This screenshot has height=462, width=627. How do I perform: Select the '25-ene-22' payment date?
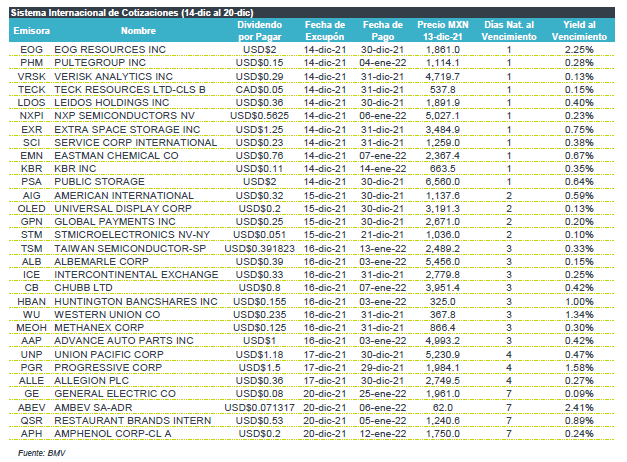coord(383,394)
